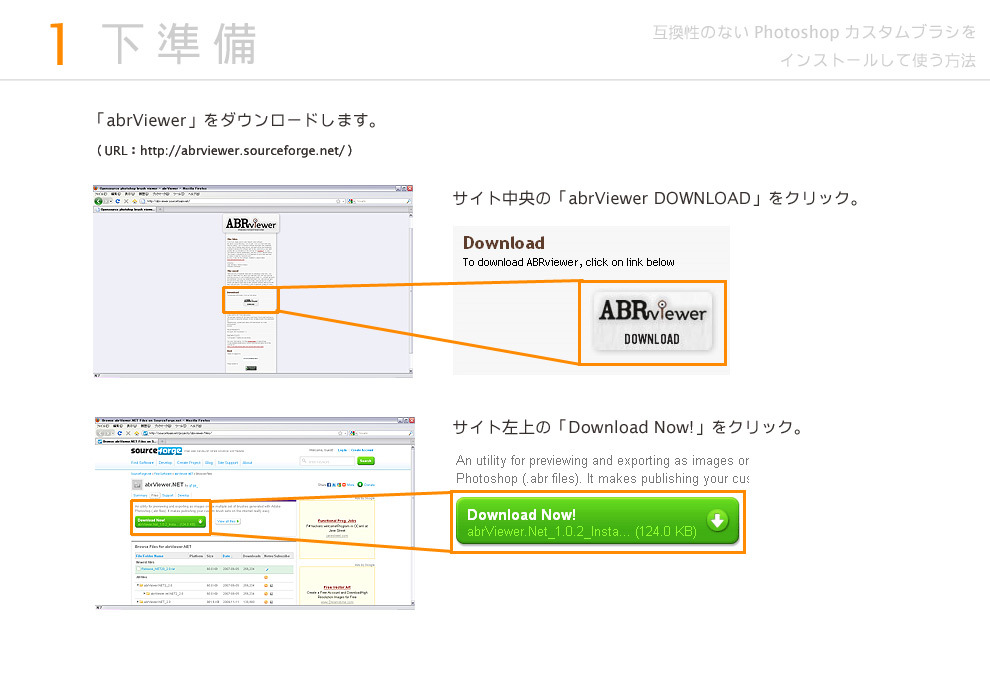Click the large ABRviewer DOWNLOAD button
This screenshot has height=700, width=990.
(x=652, y=322)
